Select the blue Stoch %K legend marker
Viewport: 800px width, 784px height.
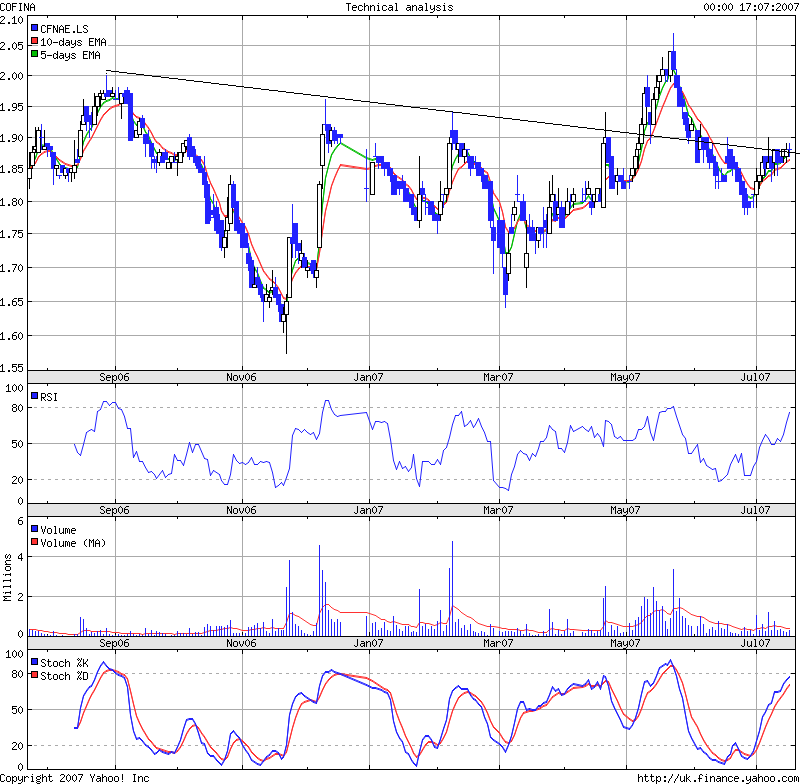35,663
